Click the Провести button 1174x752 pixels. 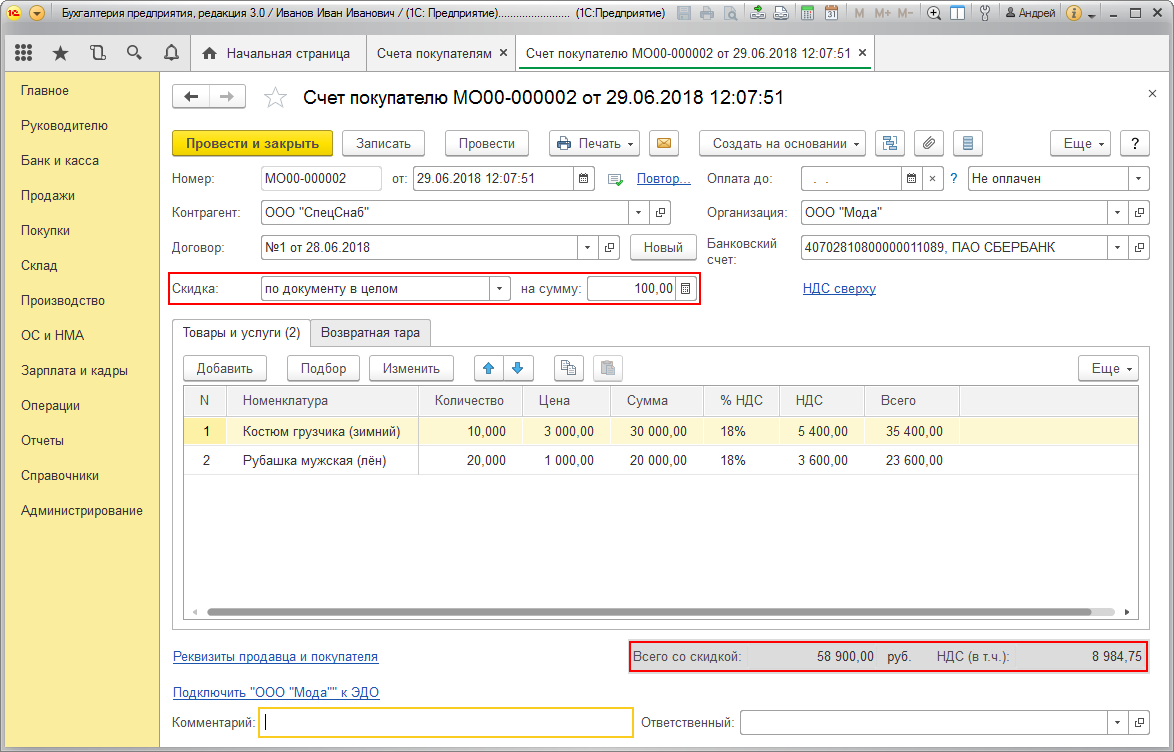(x=487, y=143)
